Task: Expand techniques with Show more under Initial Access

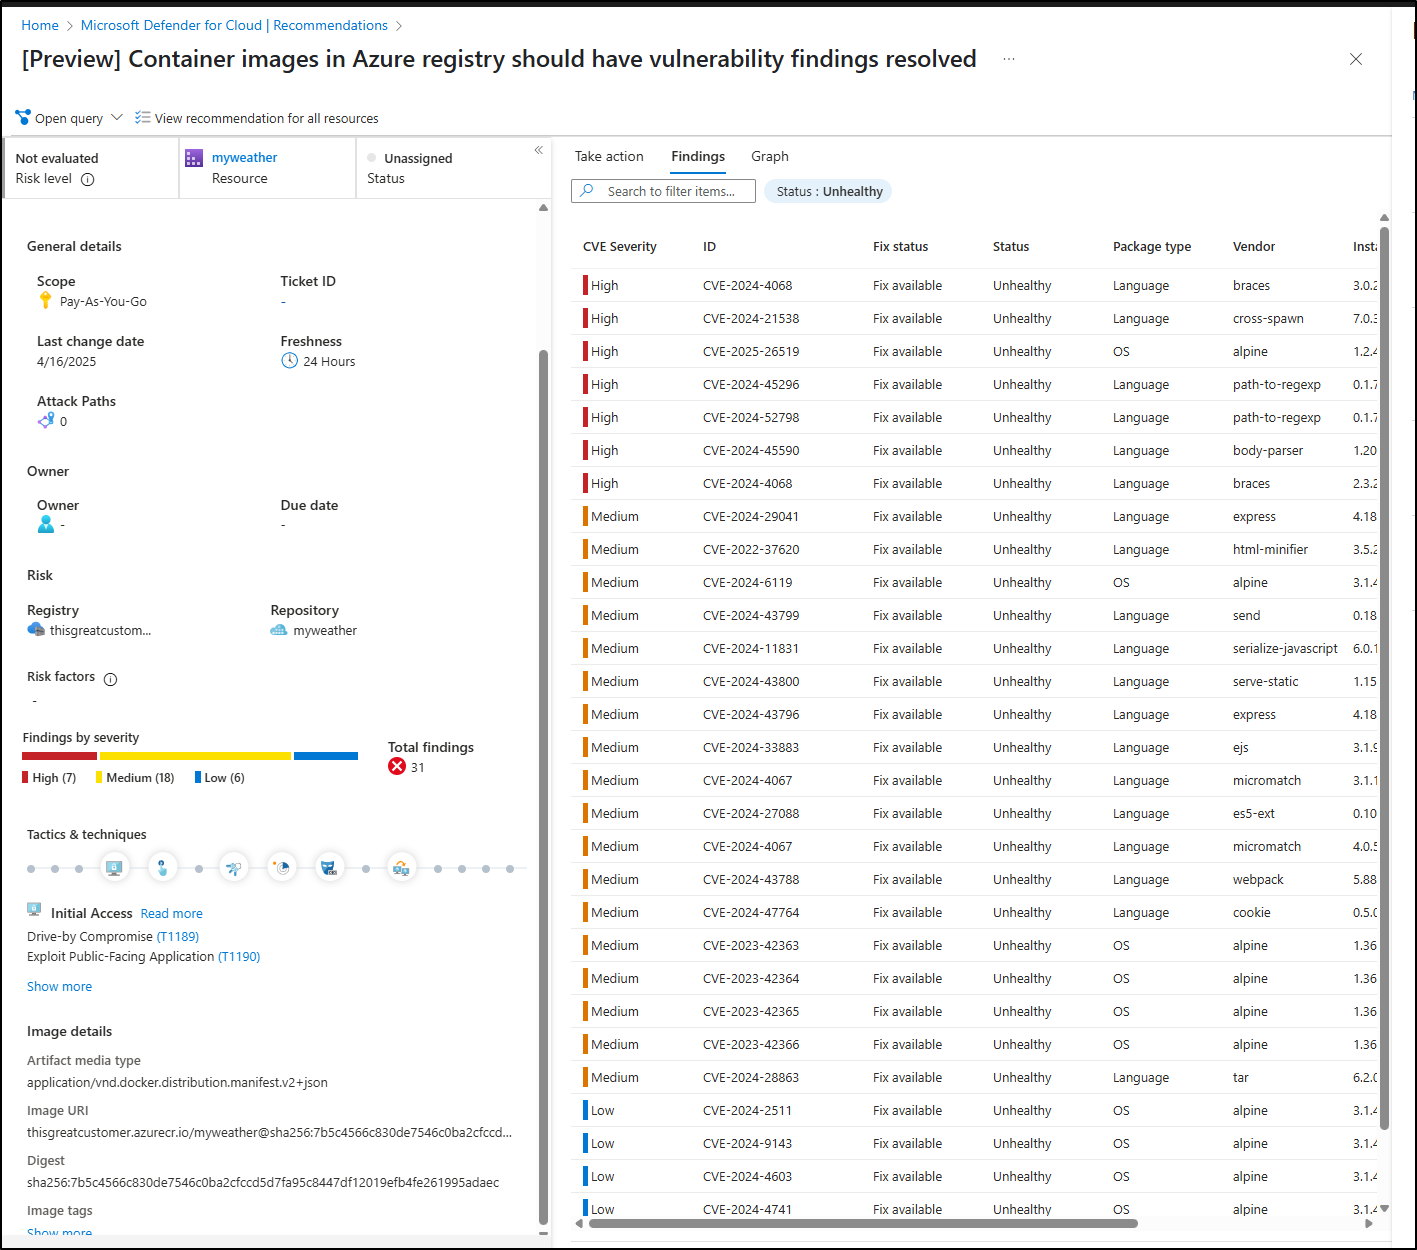Action: [x=59, y=986]
